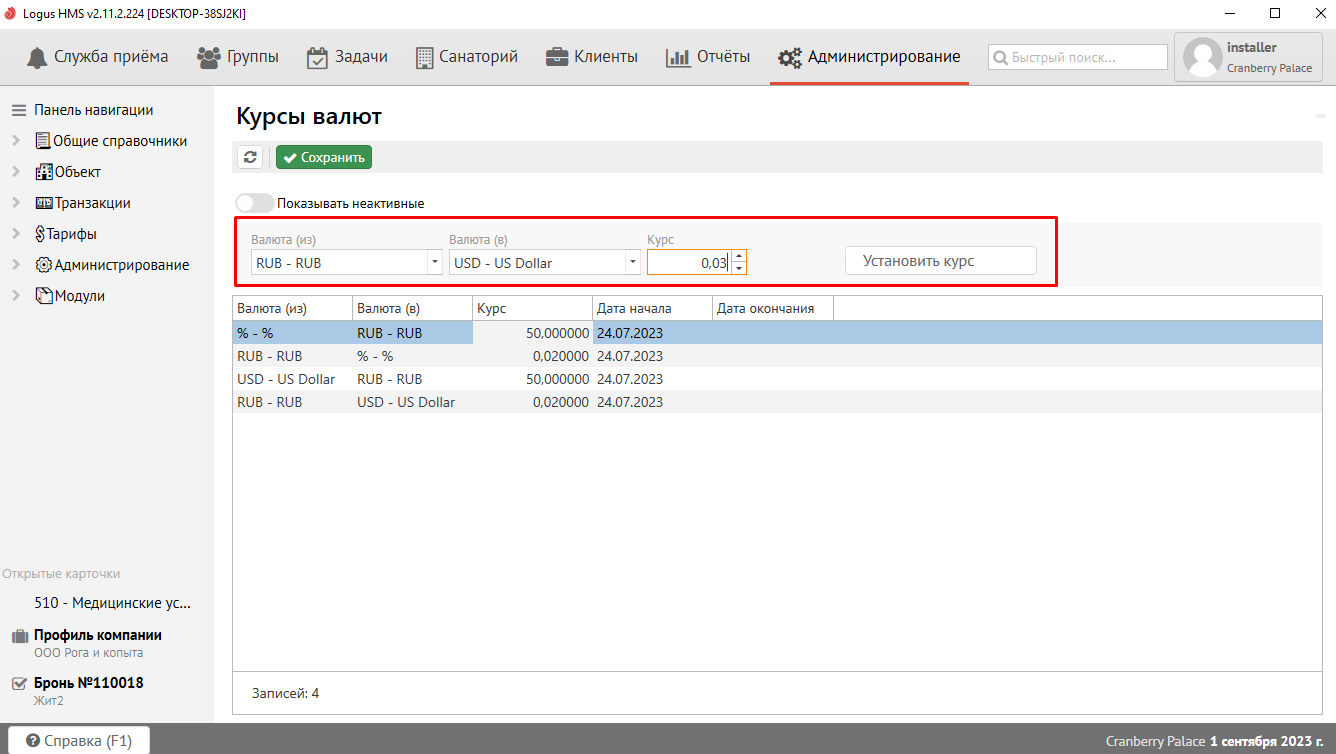Image resolution: width=1336 pixels, height=754 pixels.
Task: Open Профиль компании card with briefcase icon
Action: [x=97, y=635]
